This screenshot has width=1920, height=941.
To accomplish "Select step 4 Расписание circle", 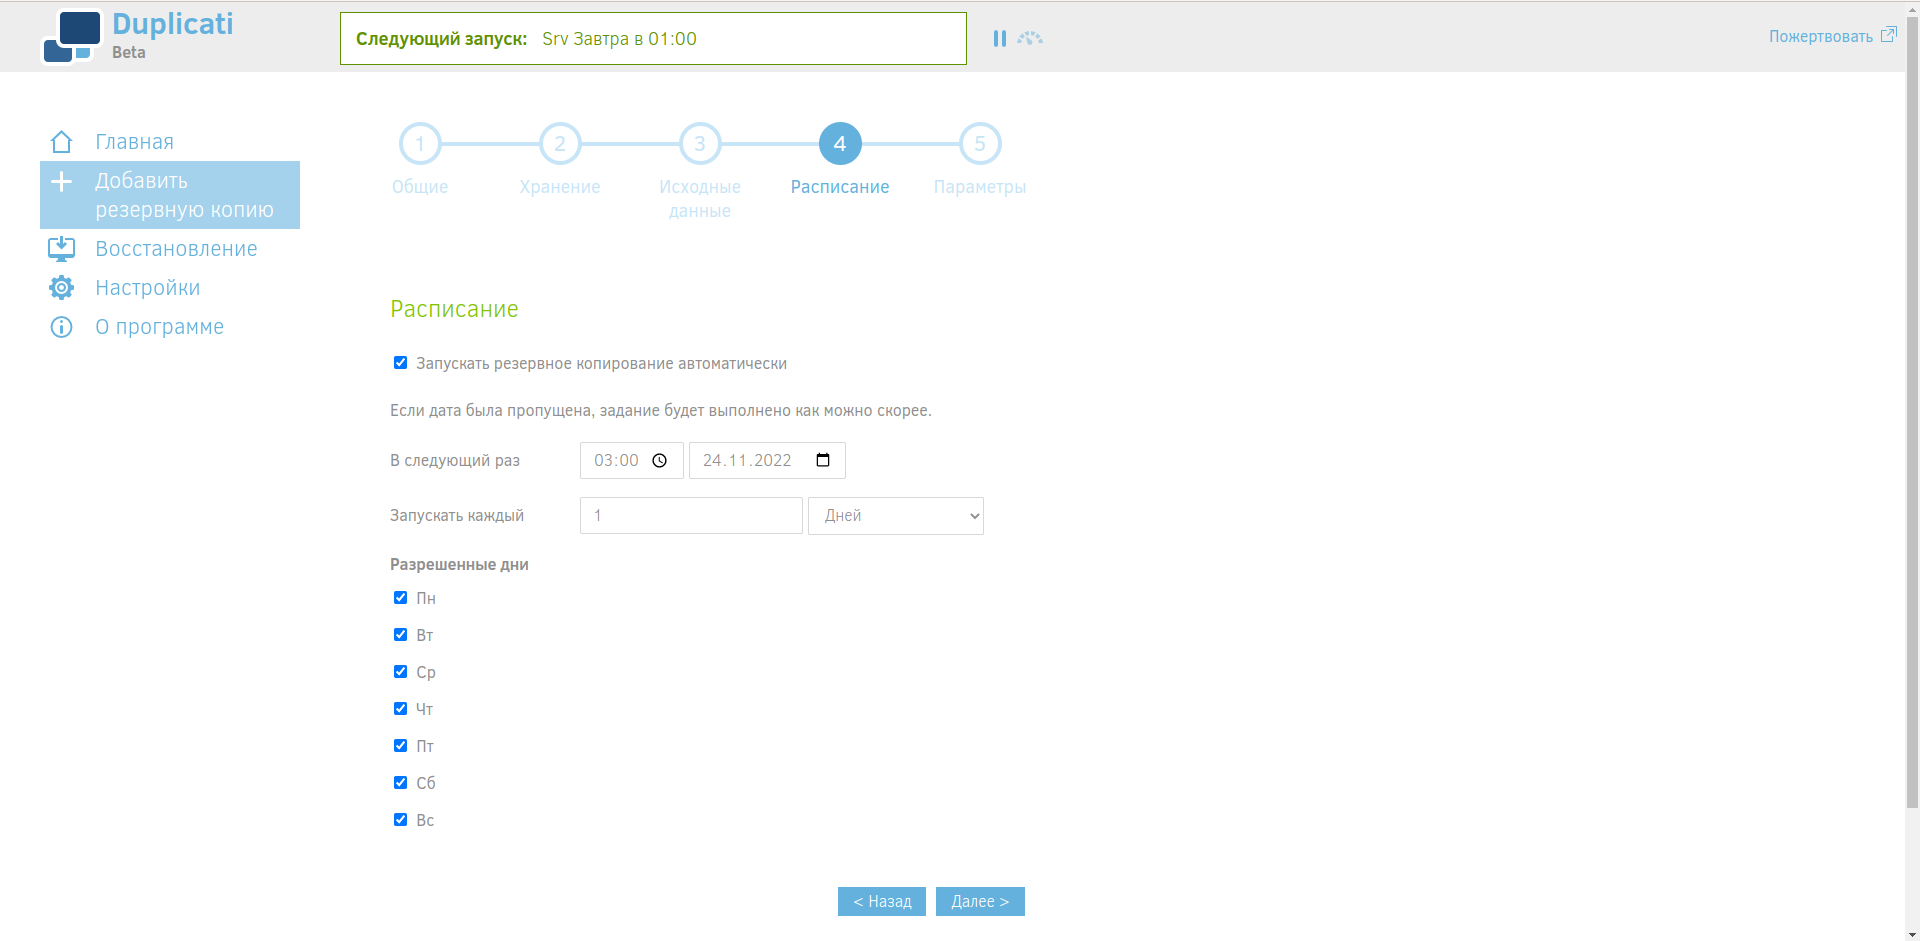I will point(840,144).
